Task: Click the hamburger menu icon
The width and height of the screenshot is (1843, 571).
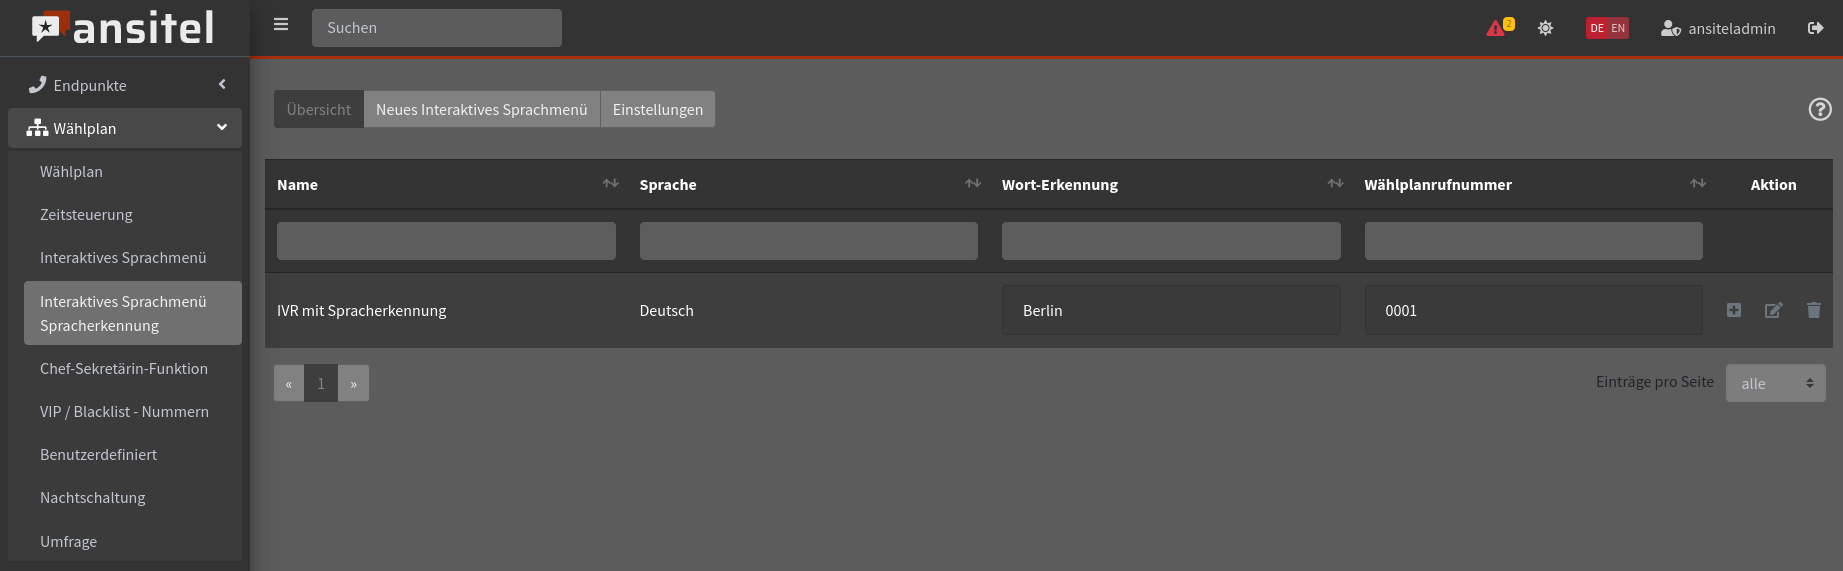Action: point(281,25)
